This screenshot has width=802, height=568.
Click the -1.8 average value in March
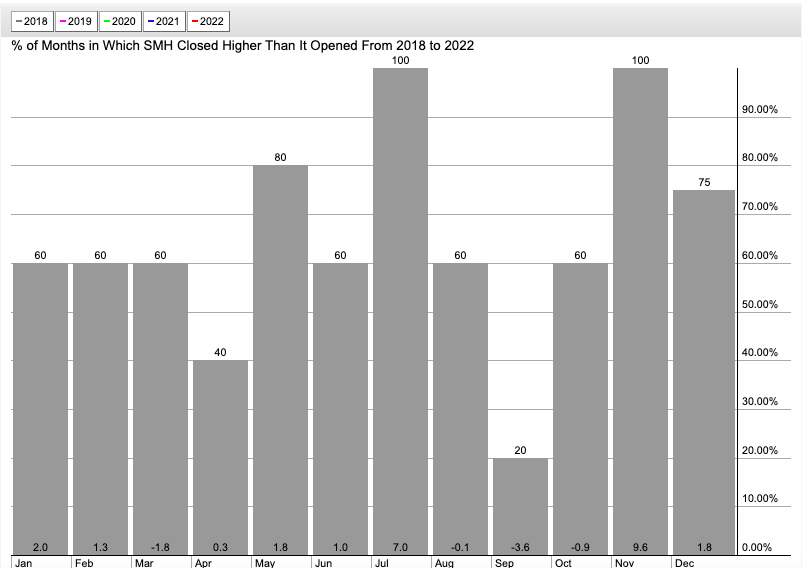(x=160, y=548)
